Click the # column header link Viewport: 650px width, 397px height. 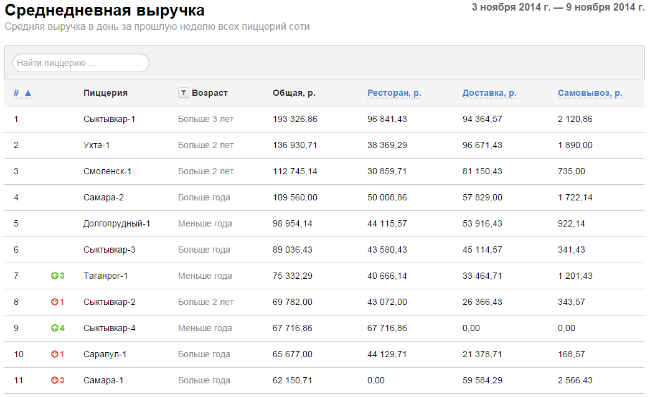[16, 93]
